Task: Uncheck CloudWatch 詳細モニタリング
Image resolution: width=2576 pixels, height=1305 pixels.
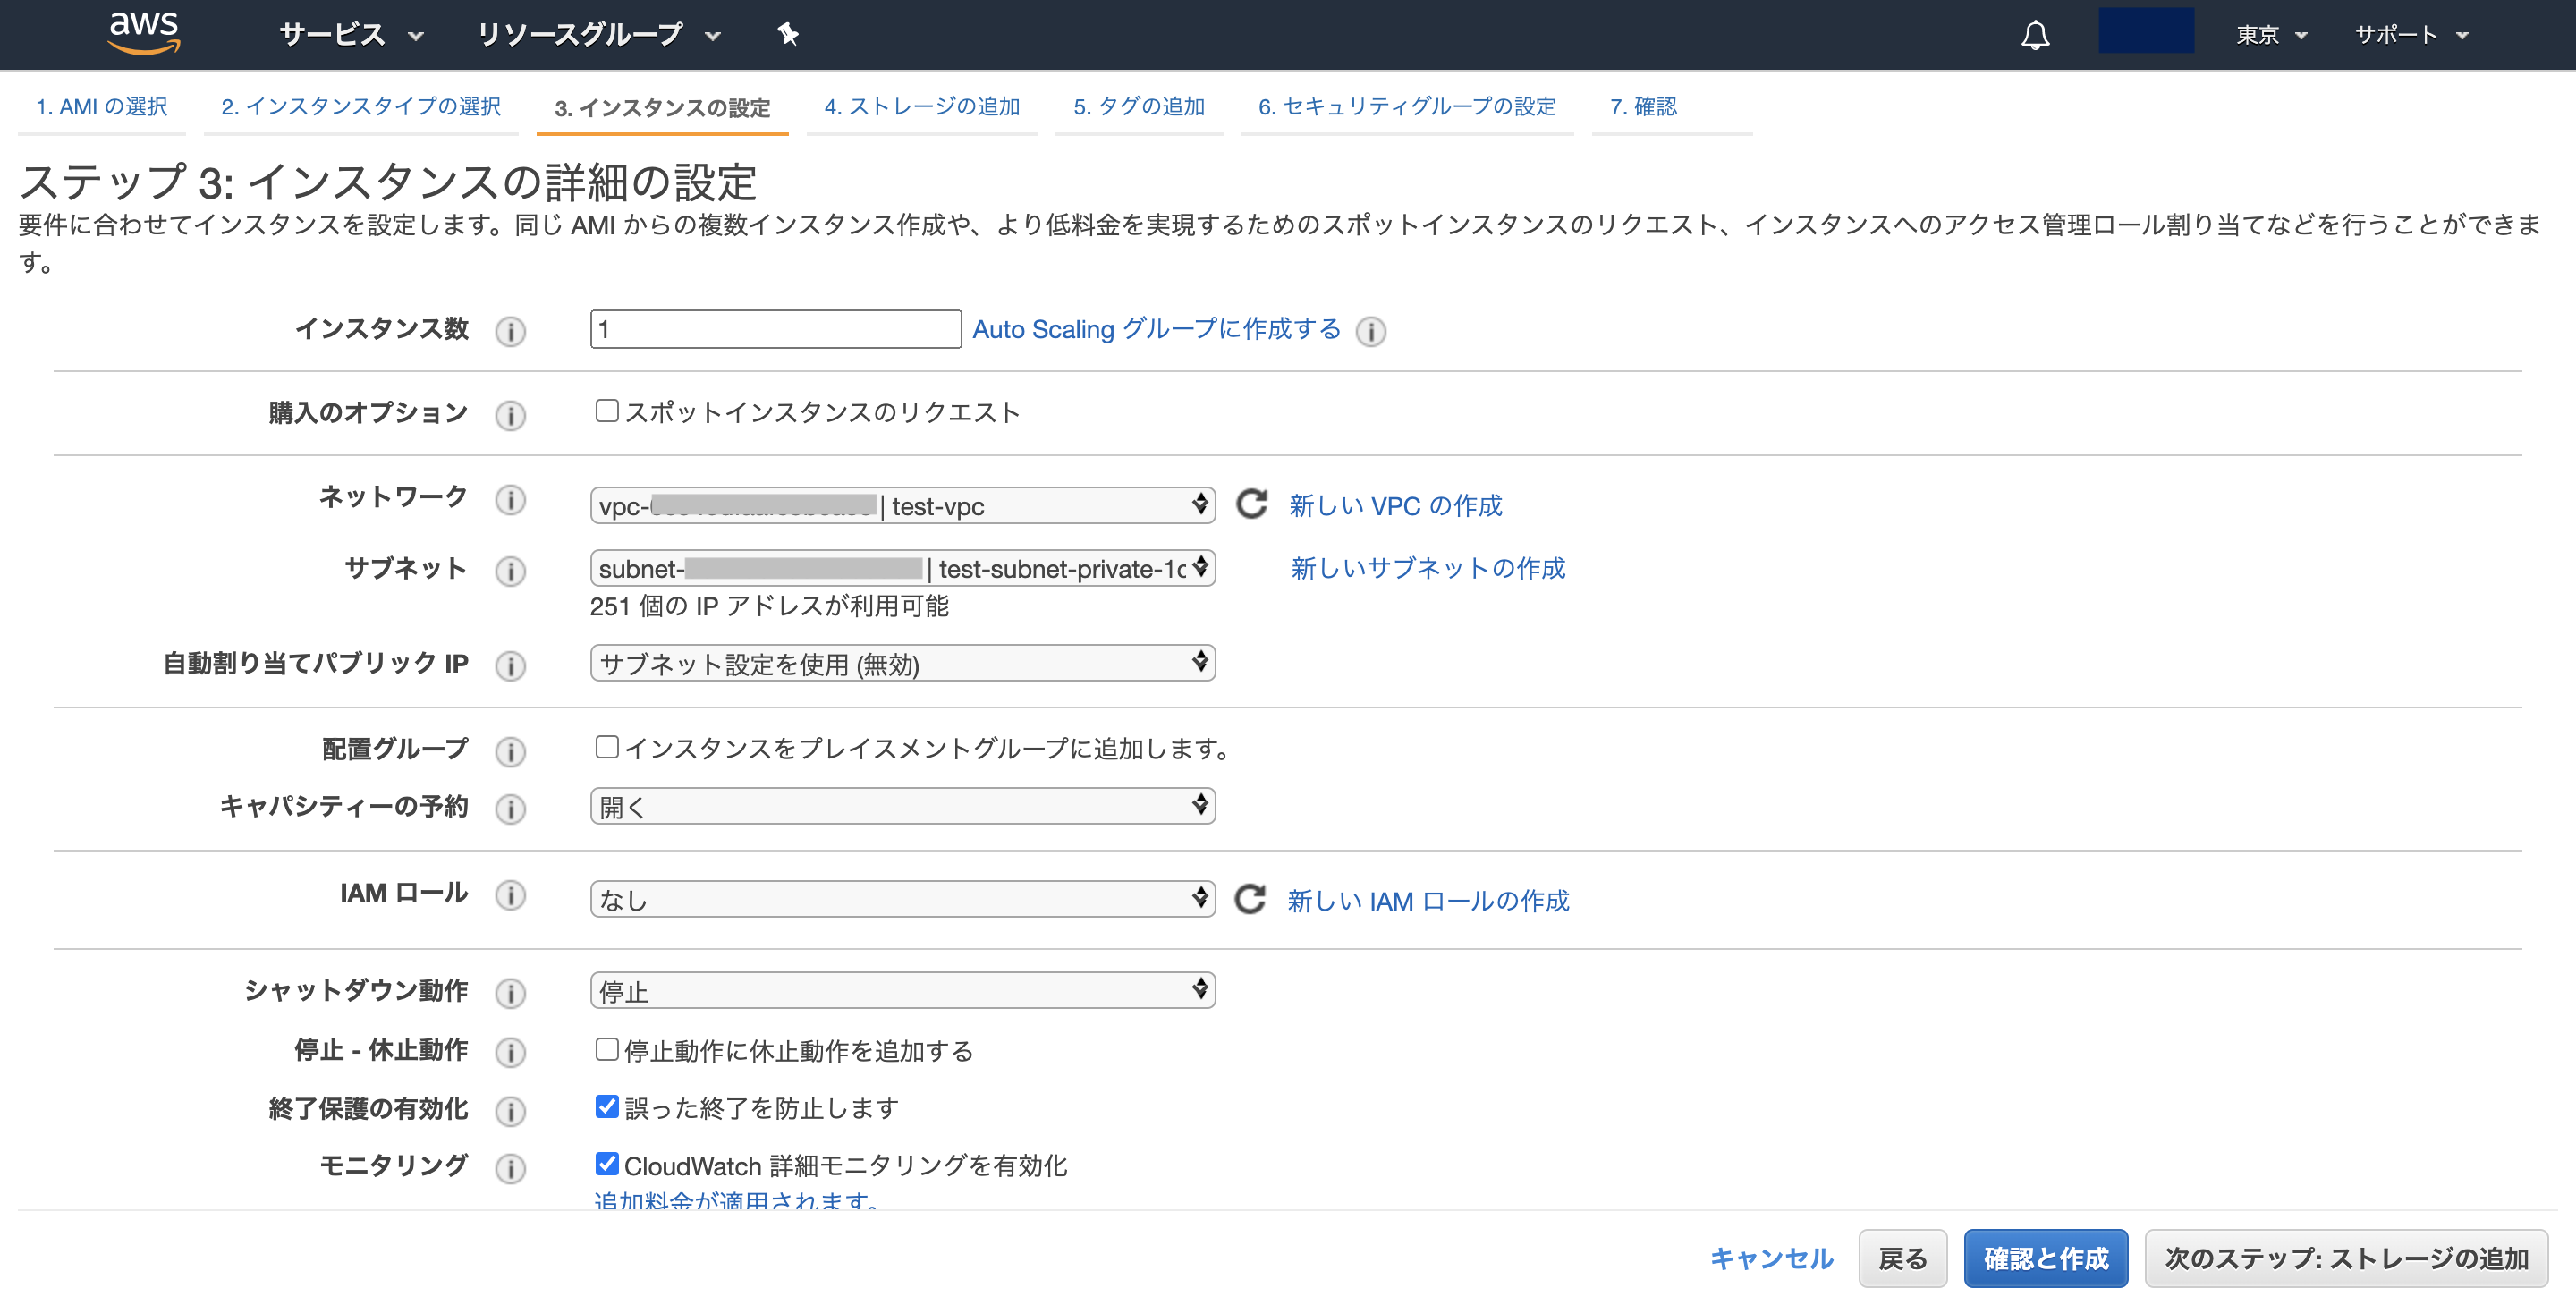Action: [606, 1163]
